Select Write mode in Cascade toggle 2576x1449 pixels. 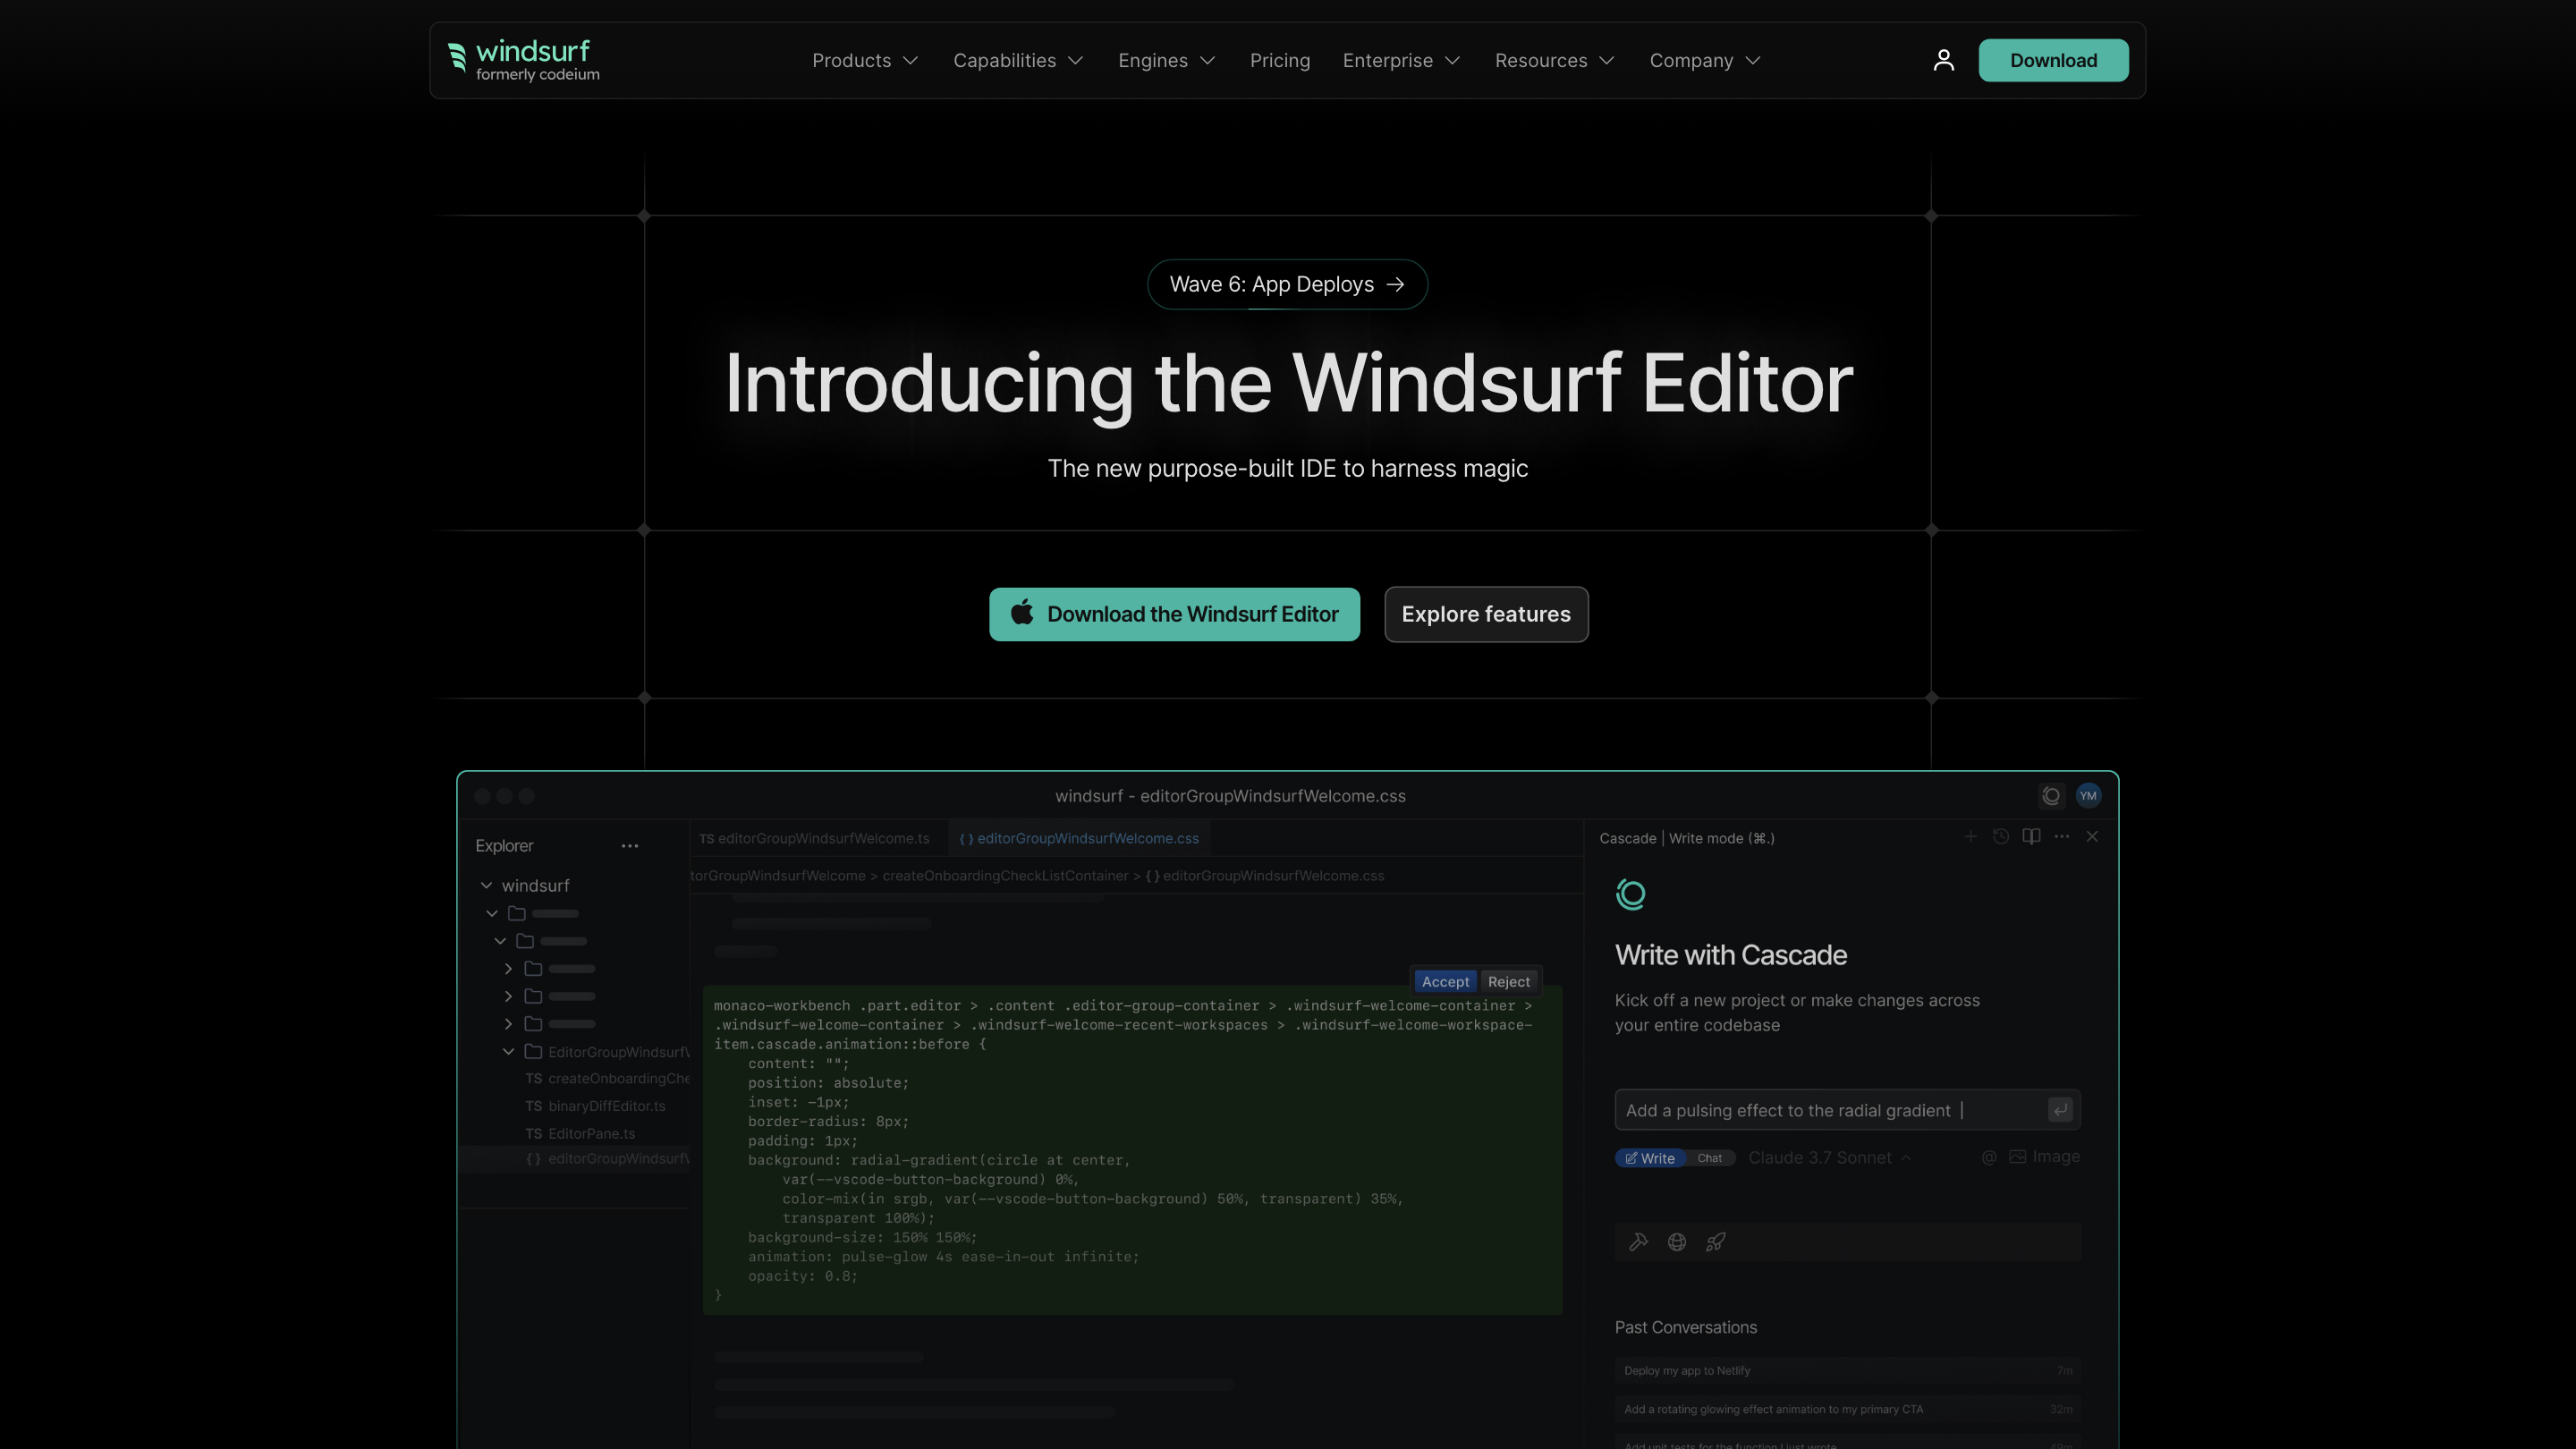tap(1650, 1158)
